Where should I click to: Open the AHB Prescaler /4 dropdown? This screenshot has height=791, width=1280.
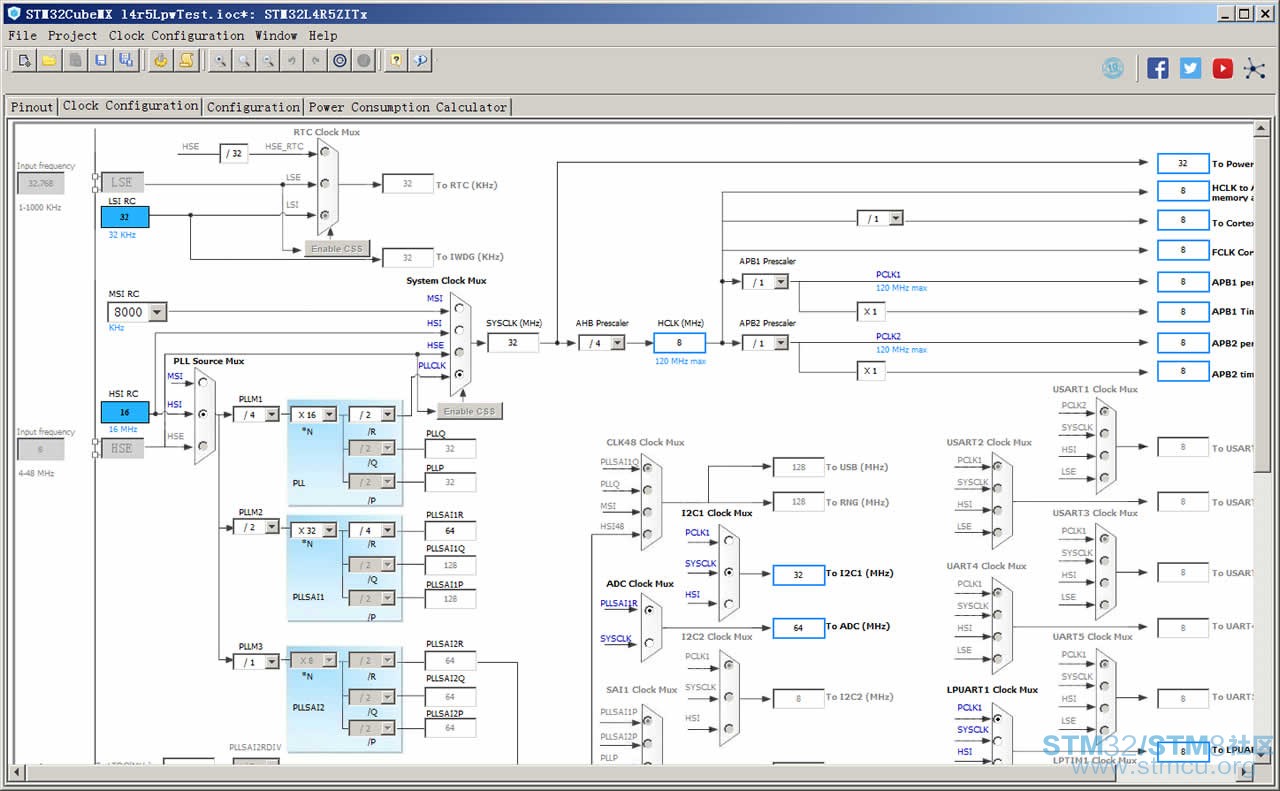602,343
